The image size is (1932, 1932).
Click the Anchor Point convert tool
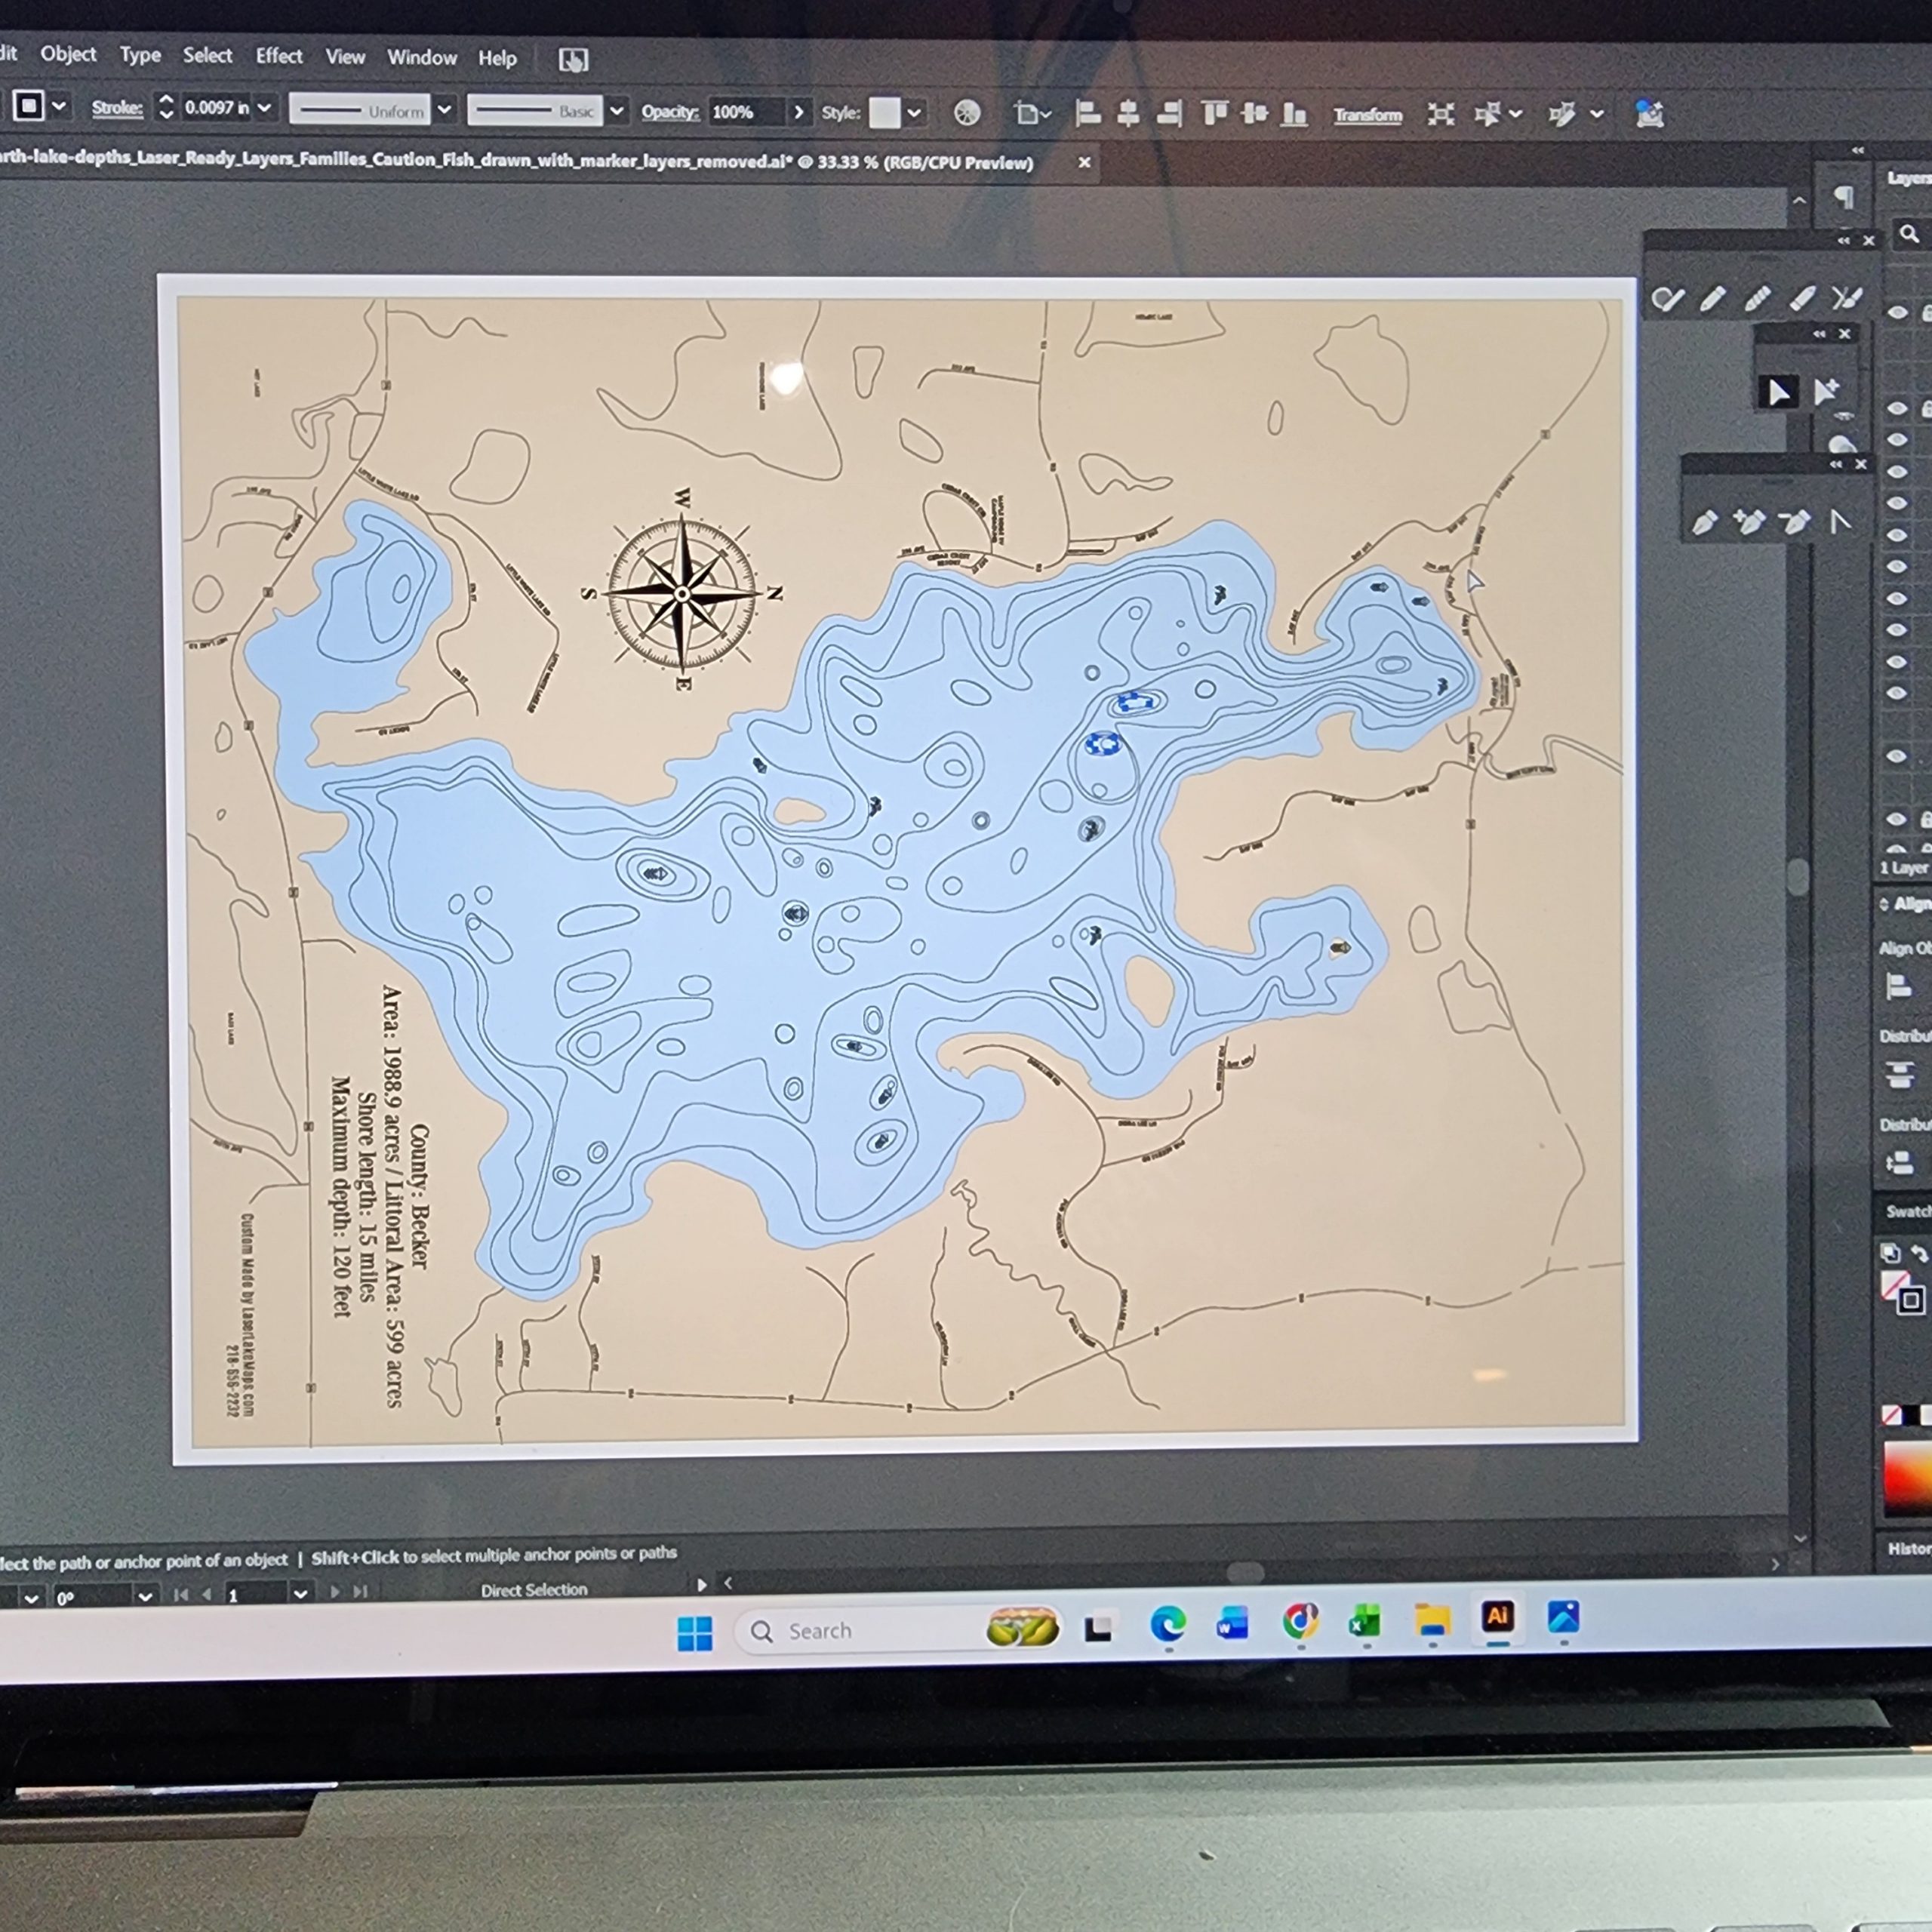click(1840, 522)
